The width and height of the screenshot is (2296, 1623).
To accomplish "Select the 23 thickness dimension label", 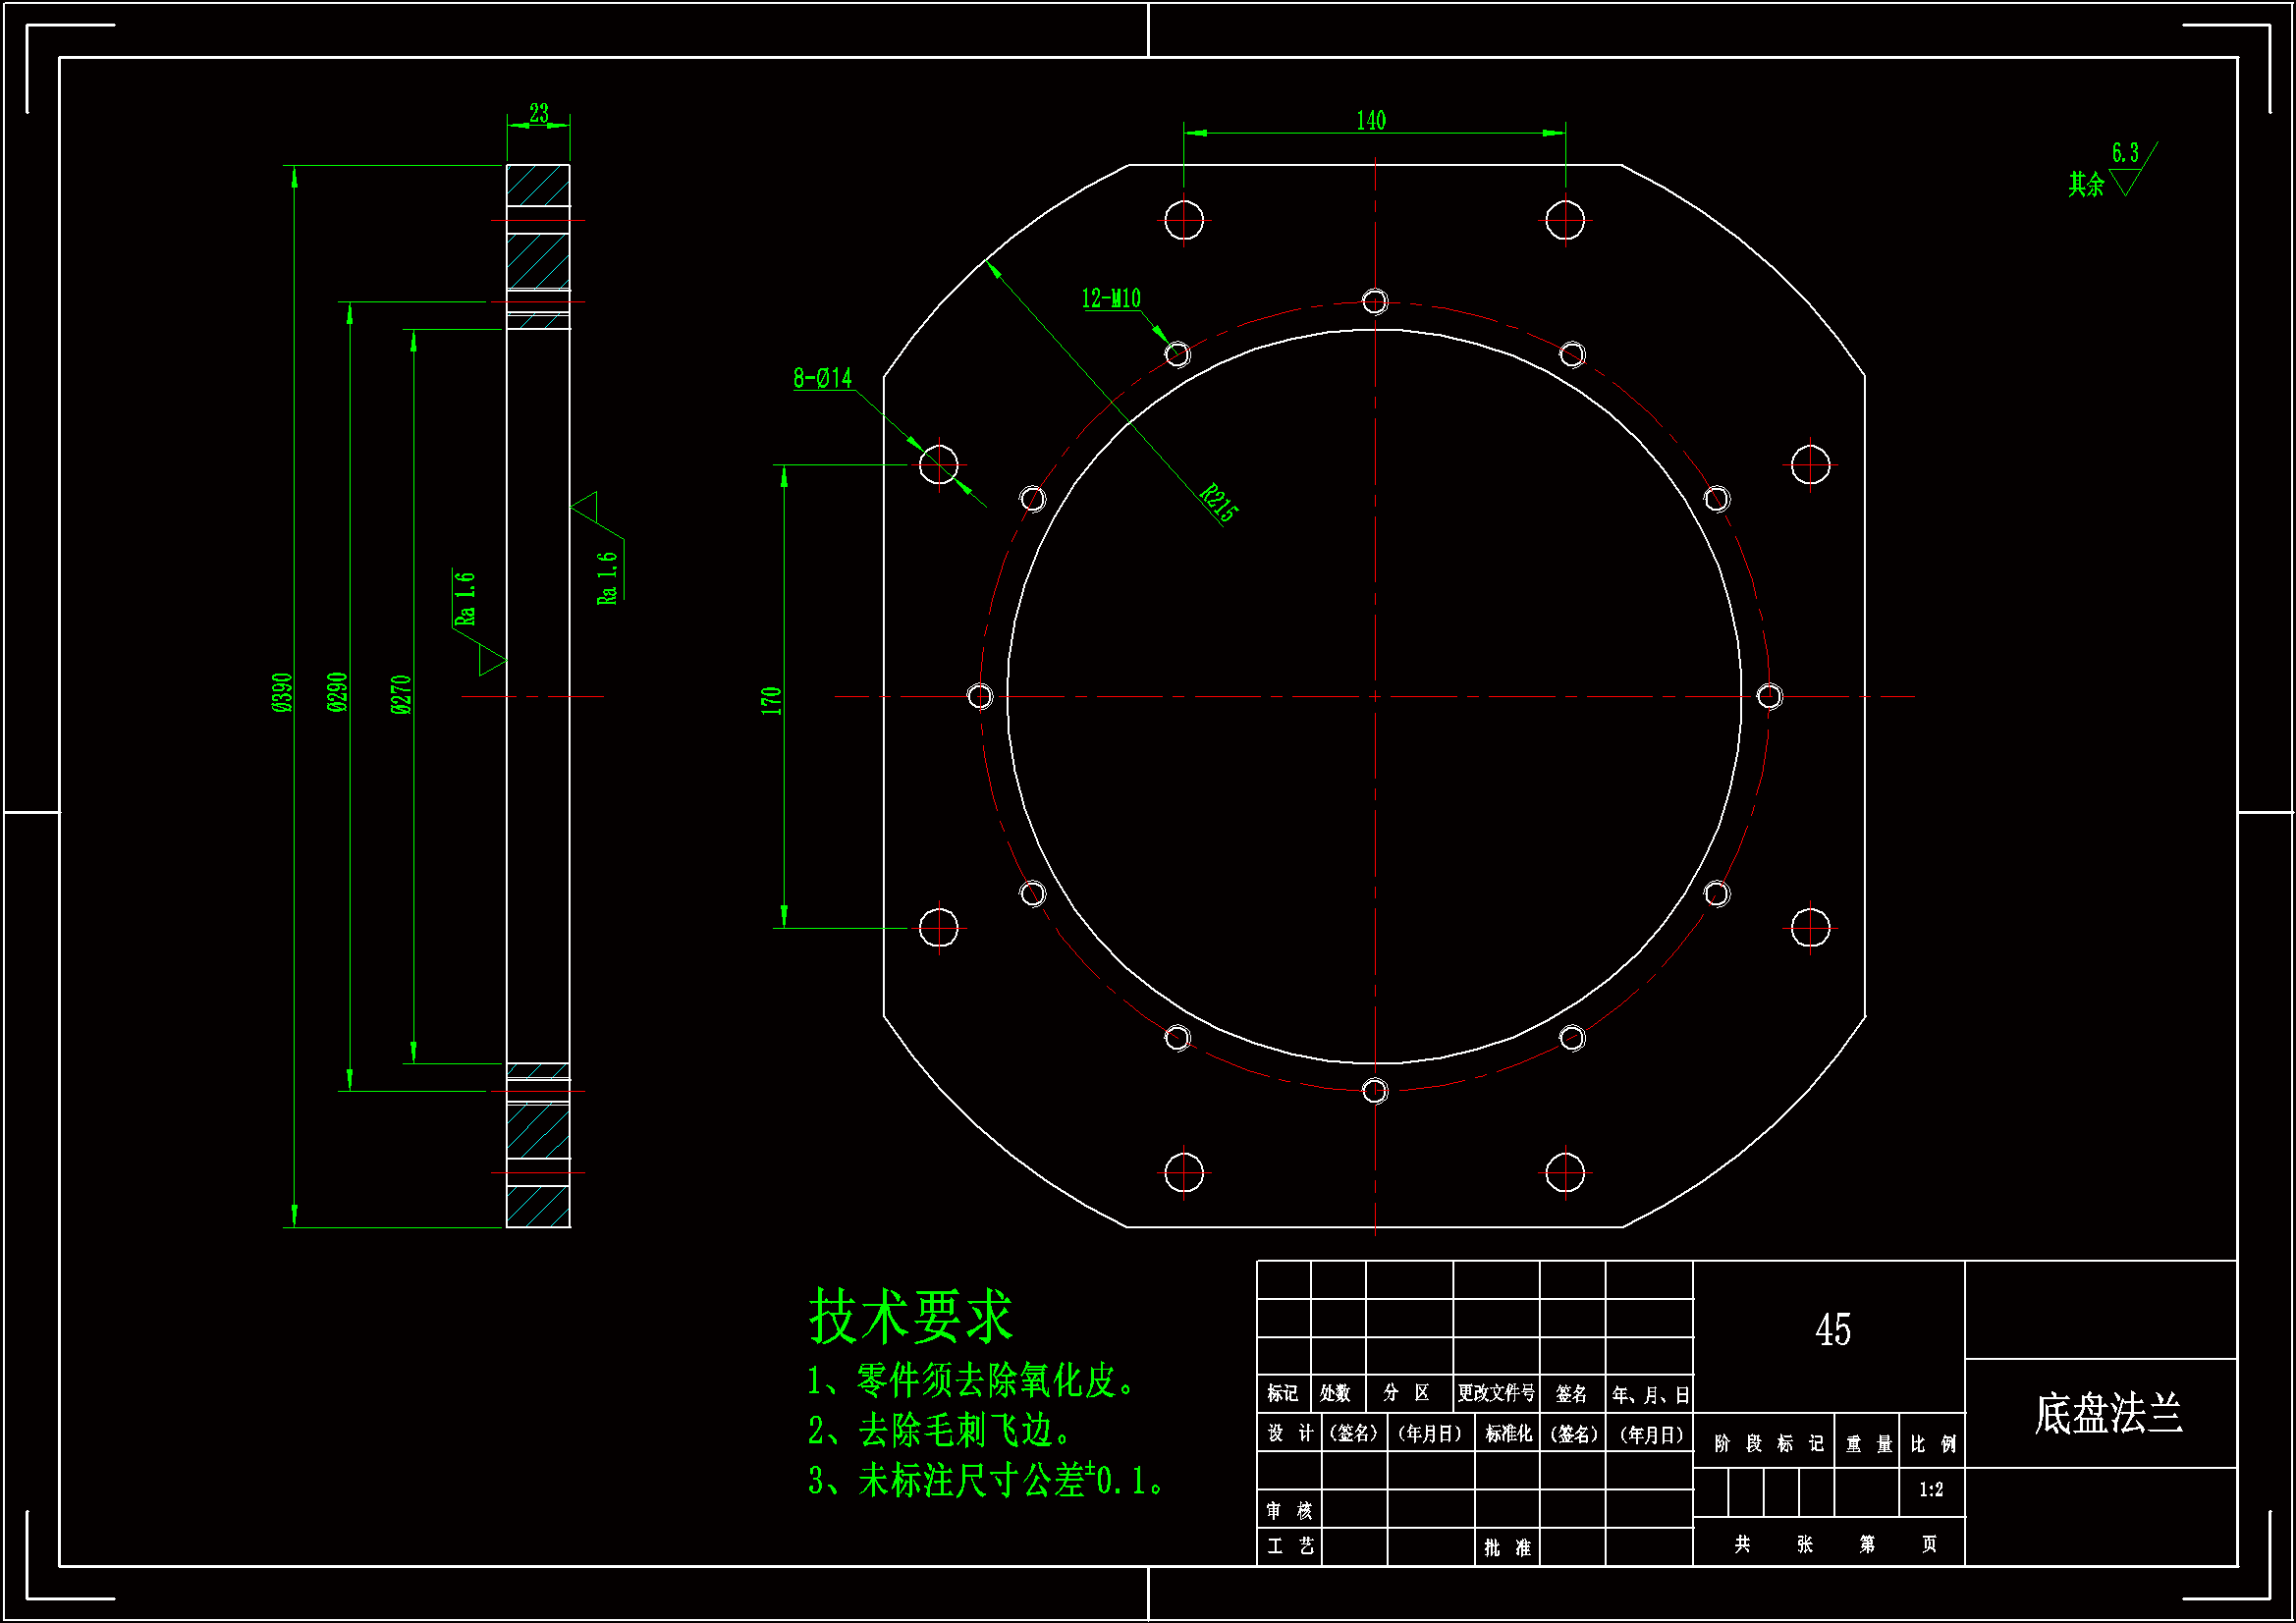I will pos(538,113).
